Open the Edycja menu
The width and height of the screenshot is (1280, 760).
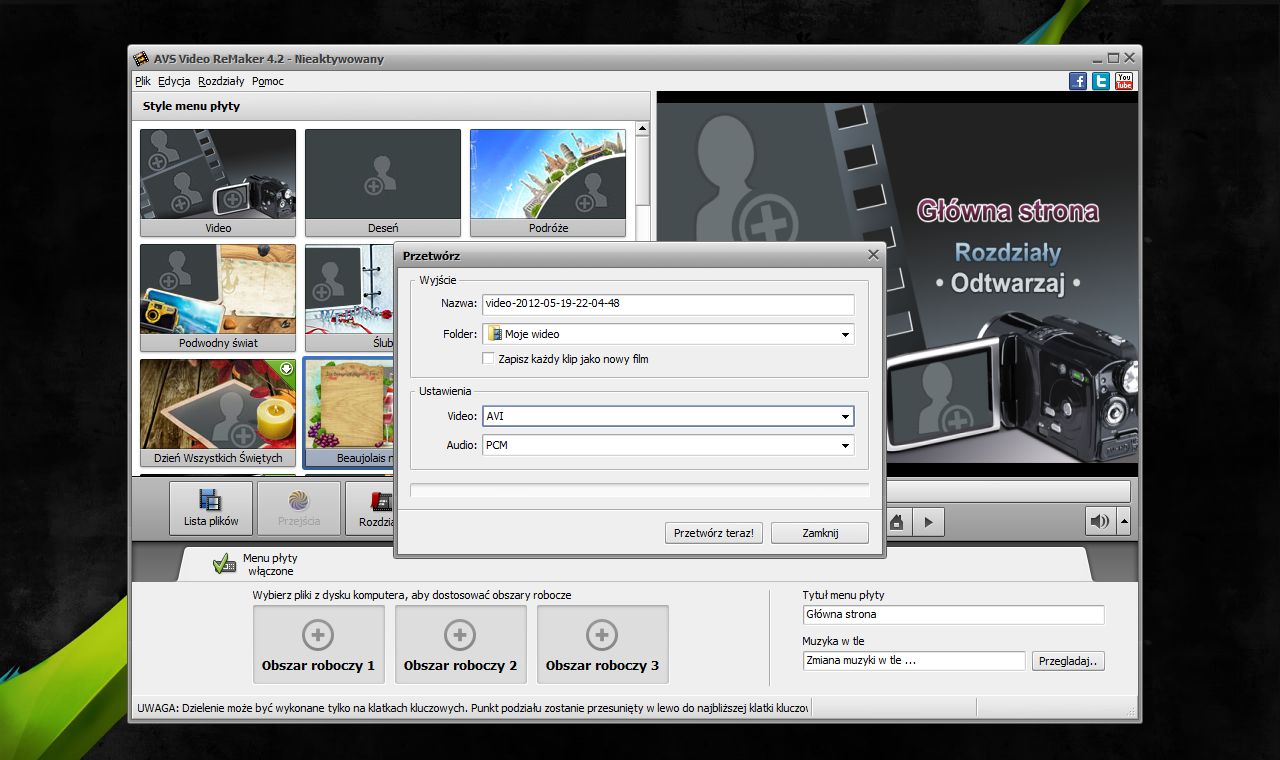point(174,81)
